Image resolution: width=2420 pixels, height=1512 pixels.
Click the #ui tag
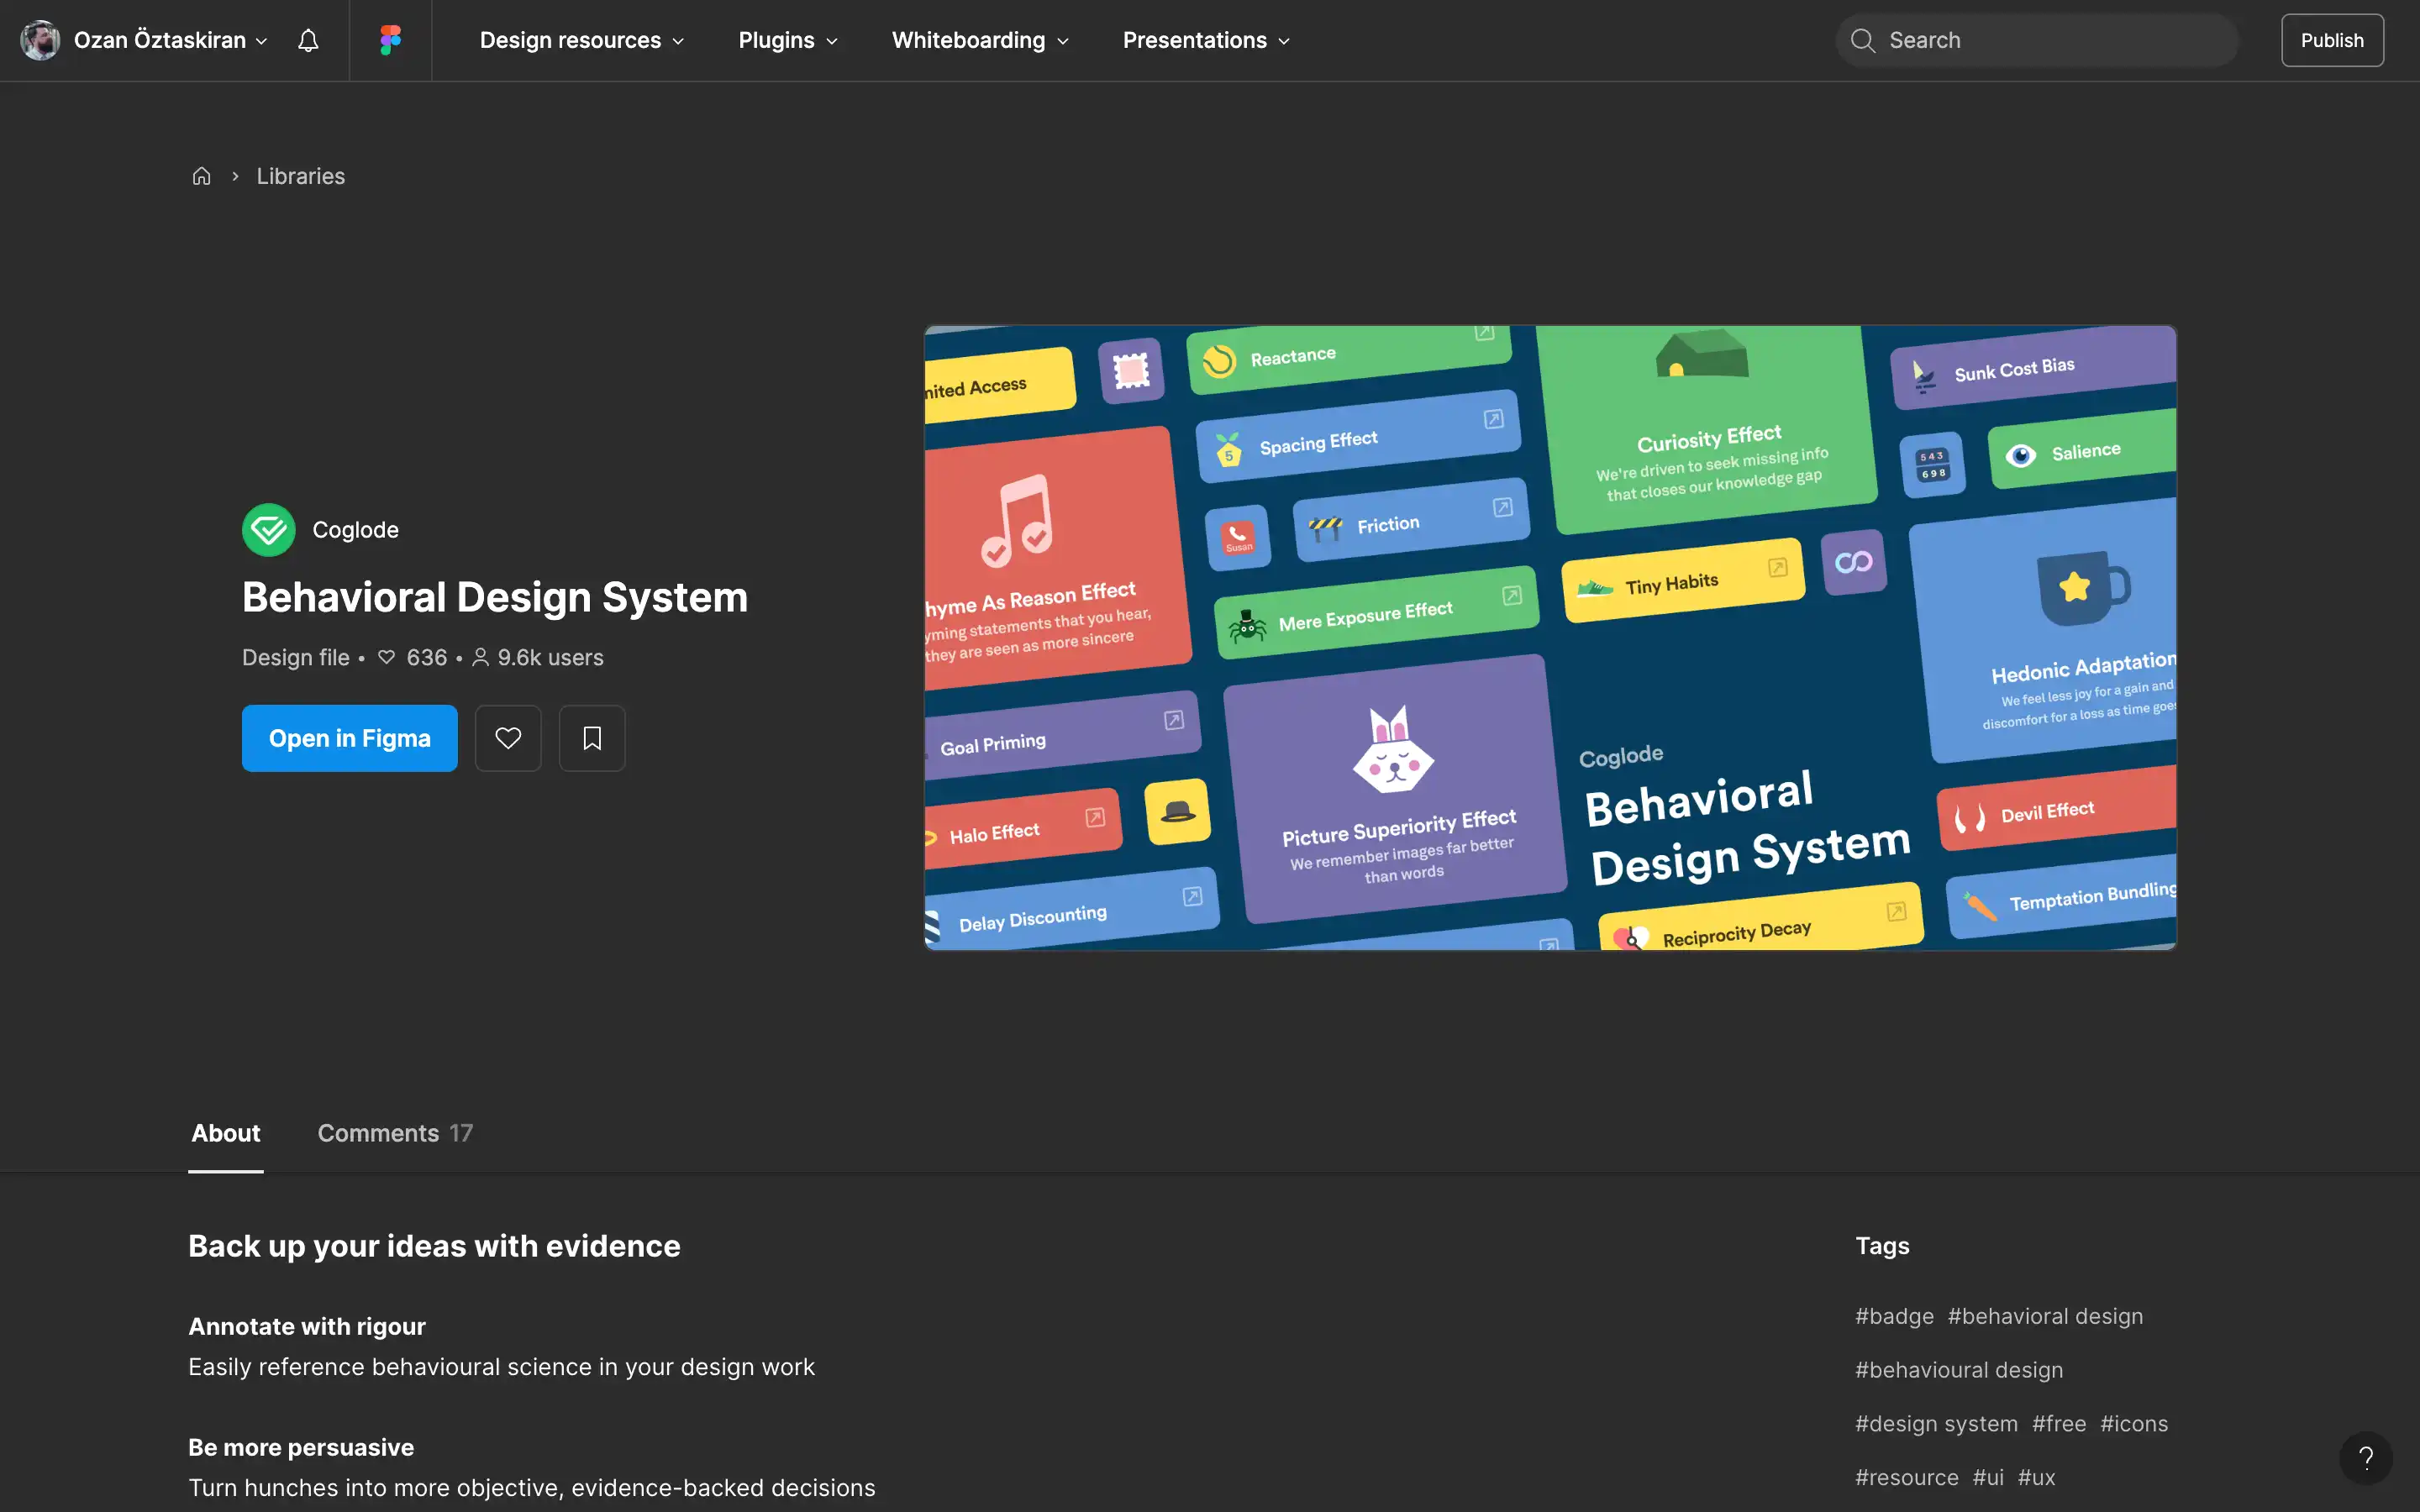(x=1988, y=1477)
